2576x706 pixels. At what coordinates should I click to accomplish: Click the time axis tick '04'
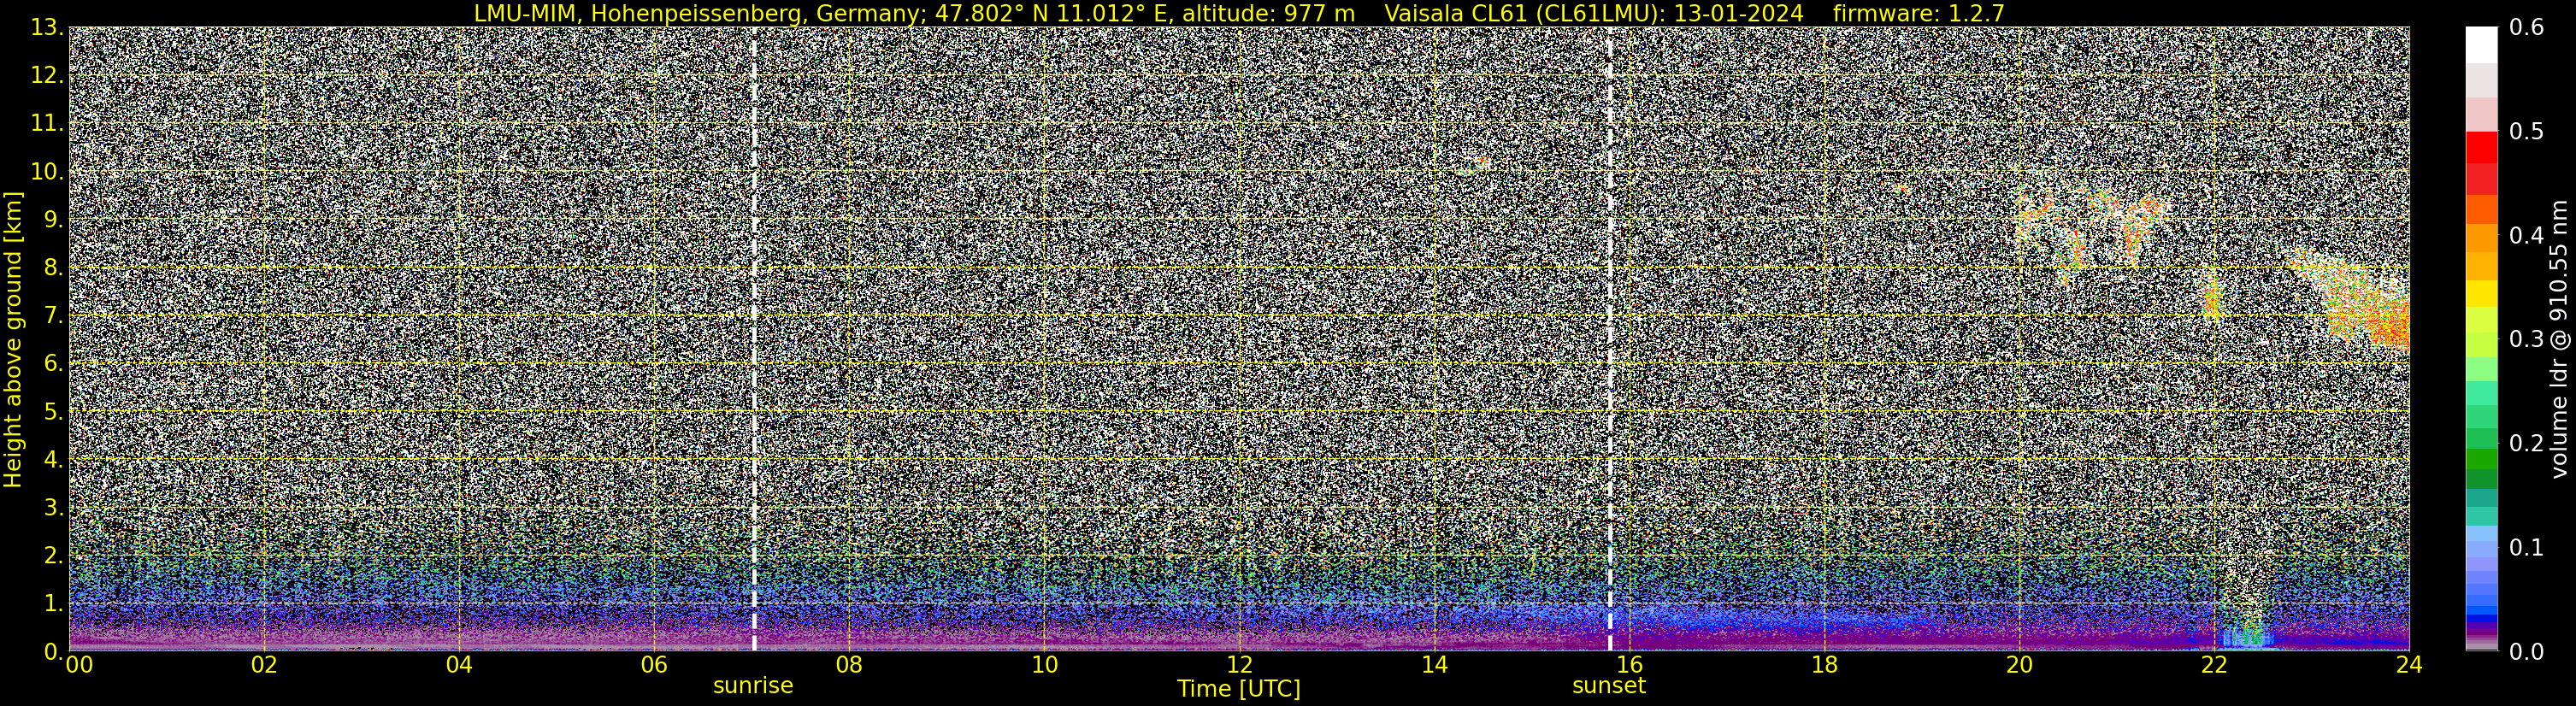click(459, 665)
